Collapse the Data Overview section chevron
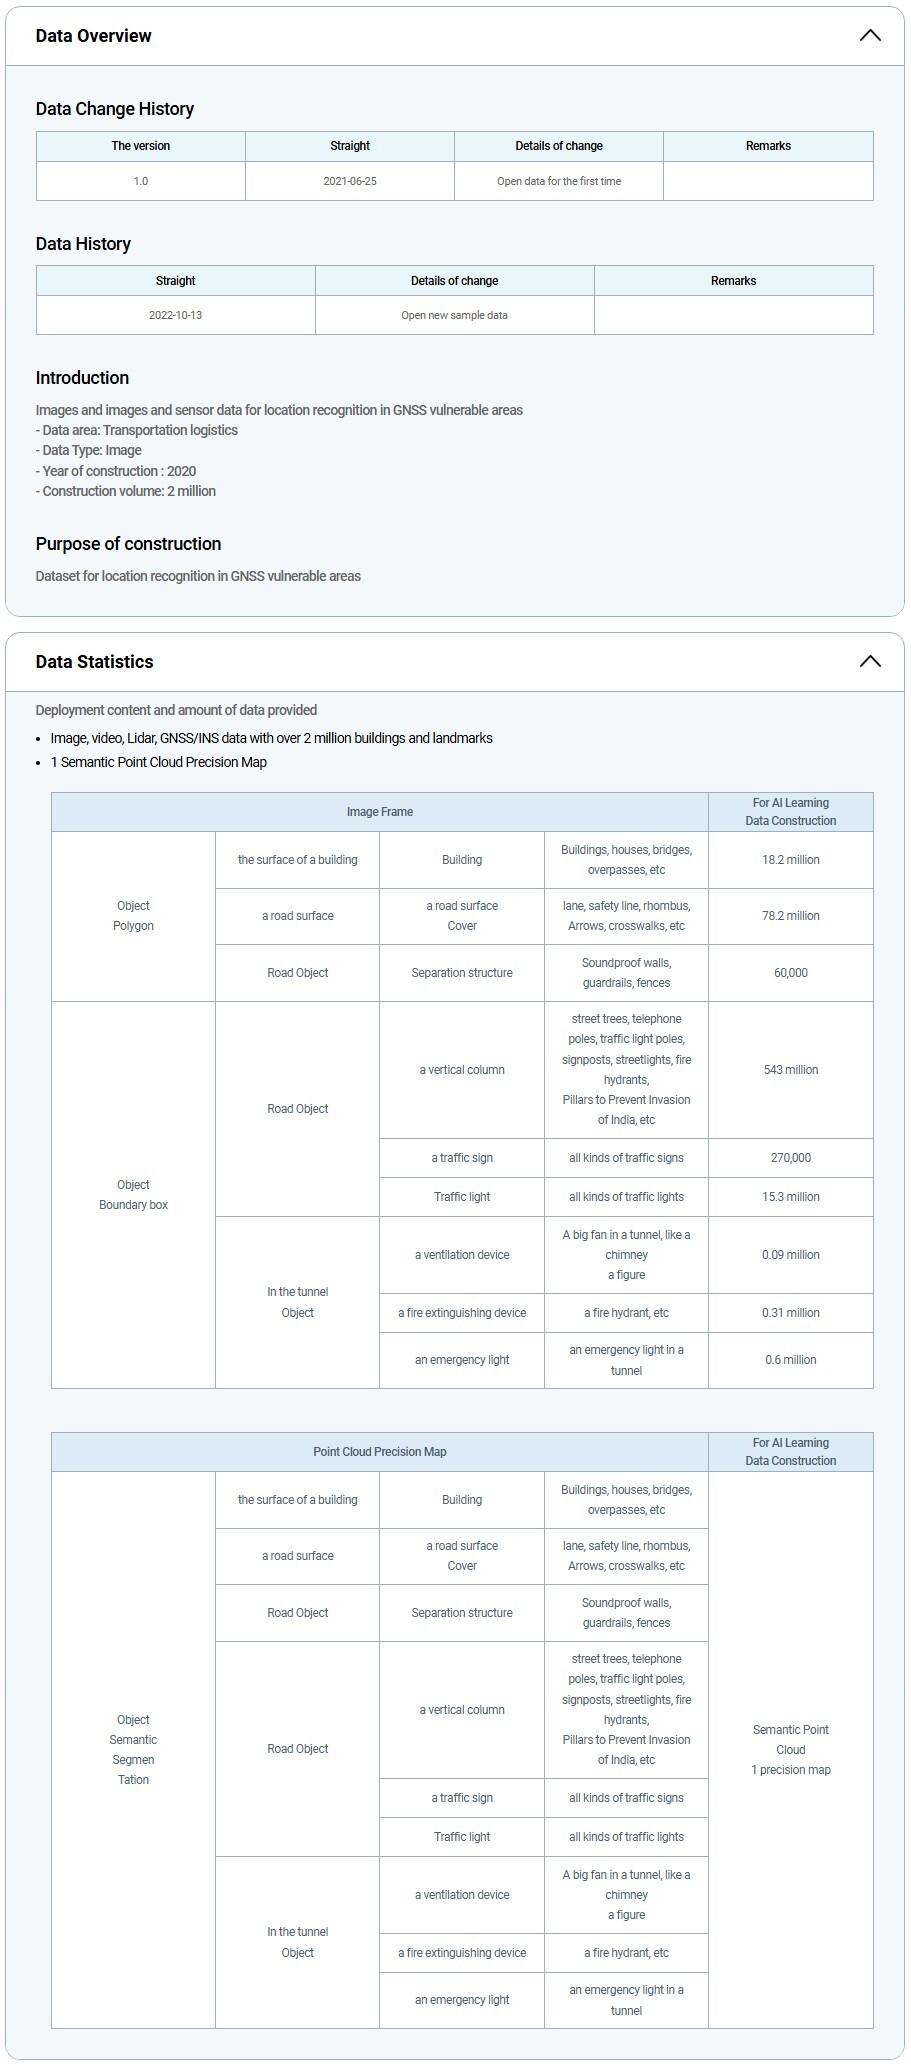This screenshot has width=911, height=2071. pos(869,36)
